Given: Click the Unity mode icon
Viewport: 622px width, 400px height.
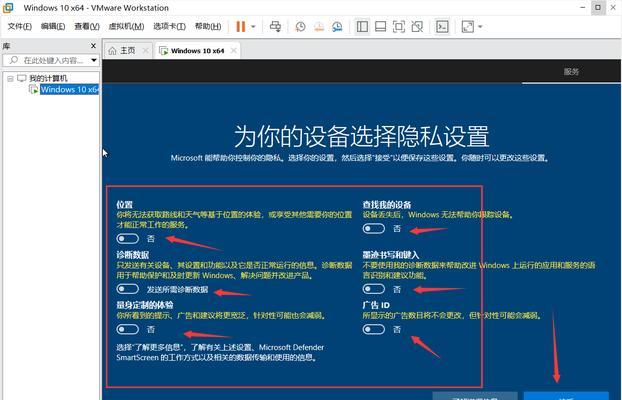Looking at the screenshot, I should click(417, 27).
